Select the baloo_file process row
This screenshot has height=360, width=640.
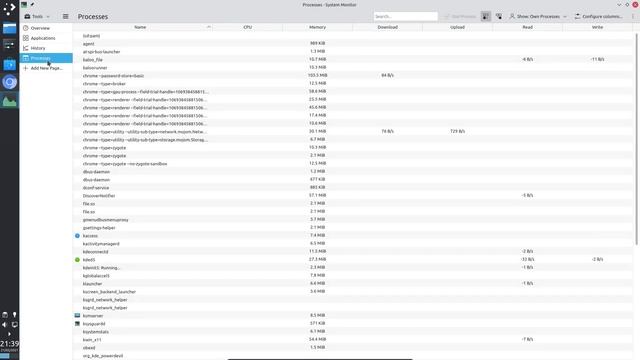(353, 60)
